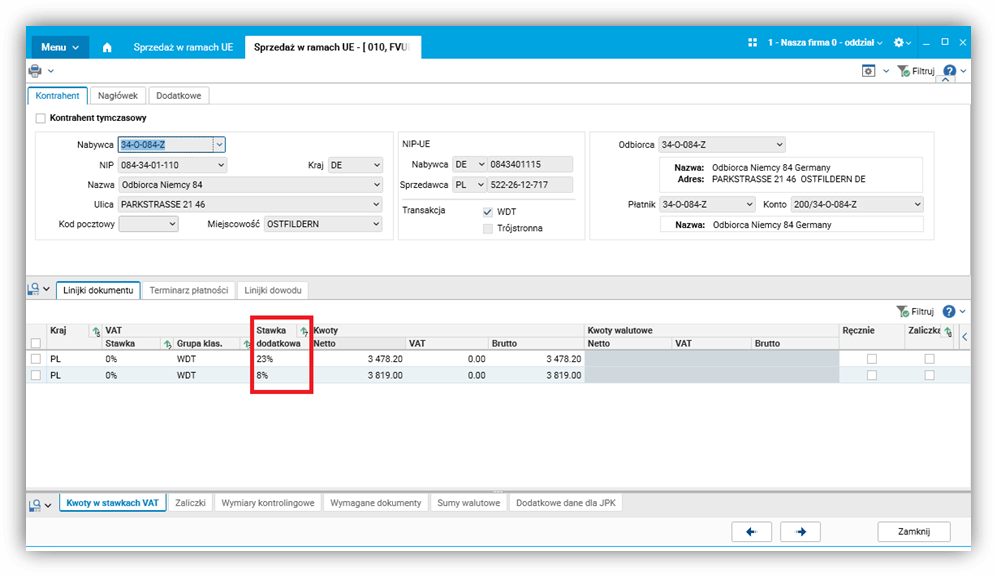Go to next document with right arrow button
Image resolution: width=996 pixels, height=576 pixels.
(x=800, y=532)
